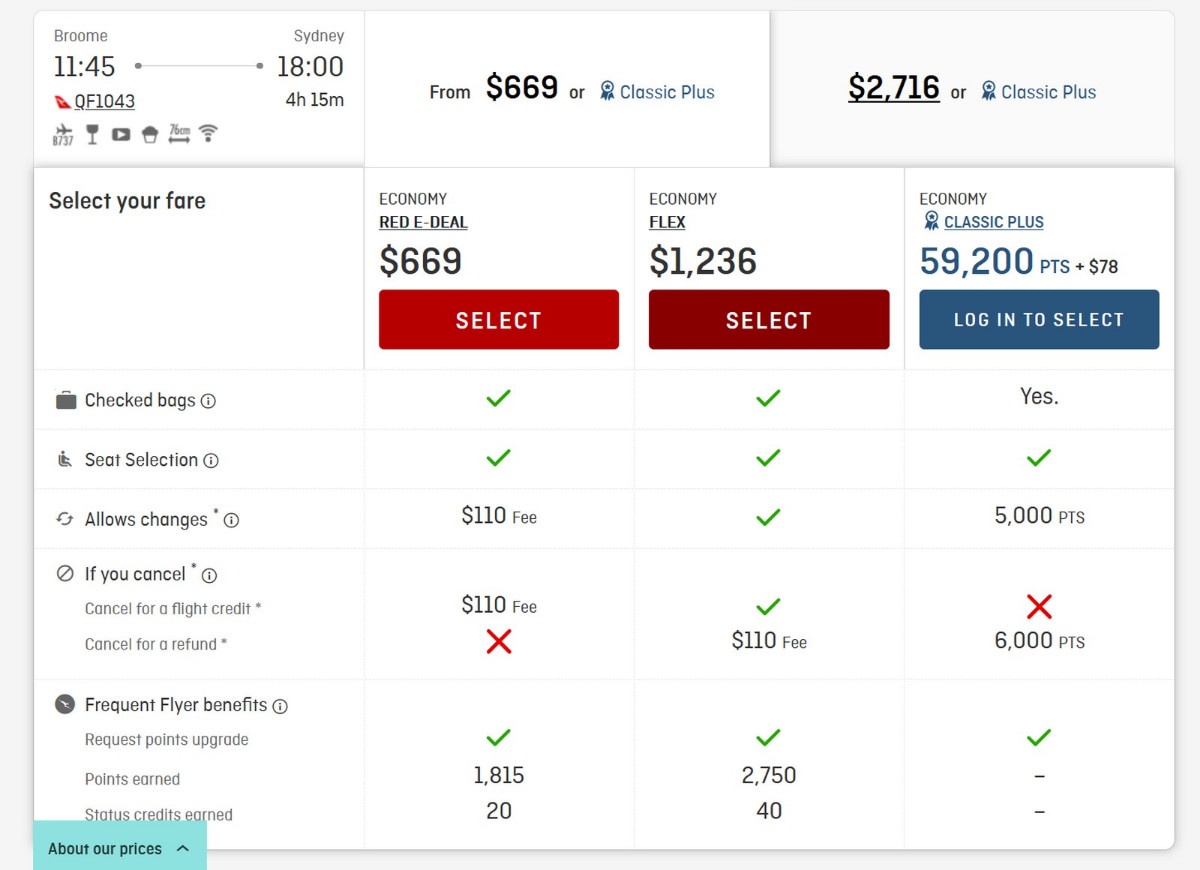Select the $669 Red e-Deal fare
Viewport: 1200px width, 870px height.
(498, 320)
